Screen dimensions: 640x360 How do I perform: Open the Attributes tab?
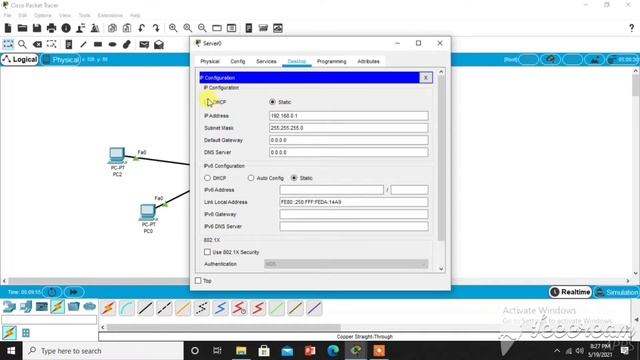click(368, 61)
